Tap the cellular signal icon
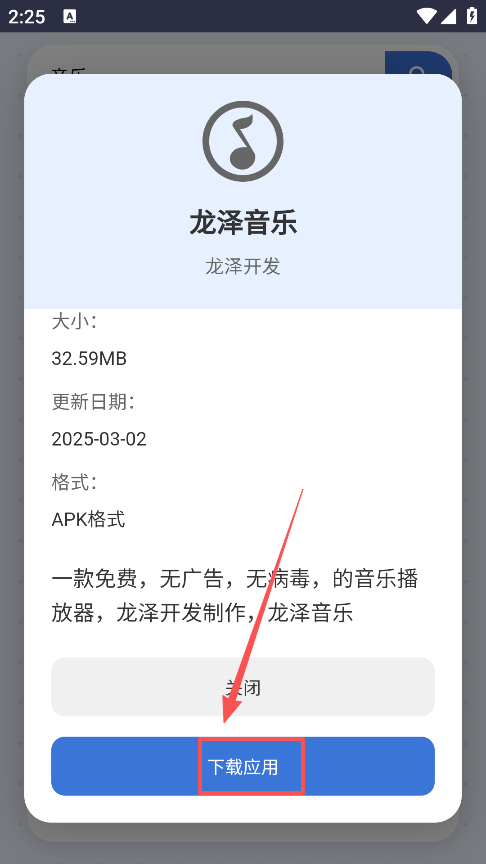 (x=449, y=16)
